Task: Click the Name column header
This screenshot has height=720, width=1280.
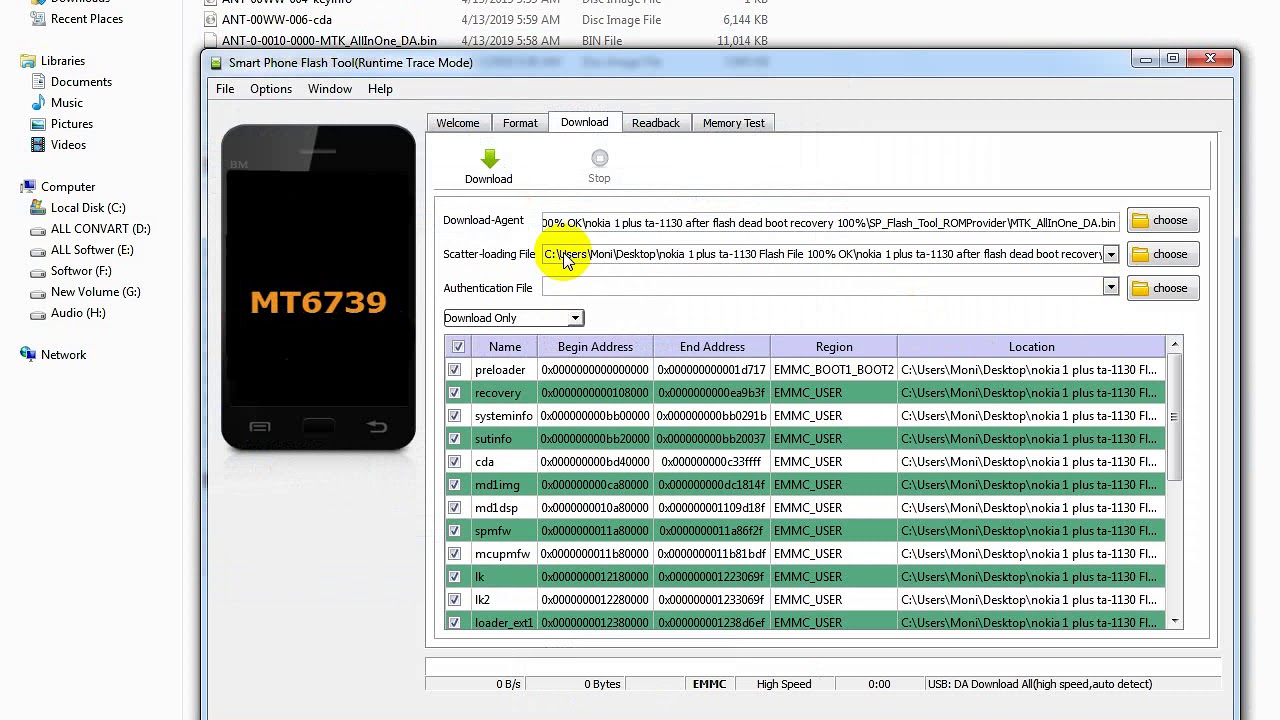Action: (505, 347)
